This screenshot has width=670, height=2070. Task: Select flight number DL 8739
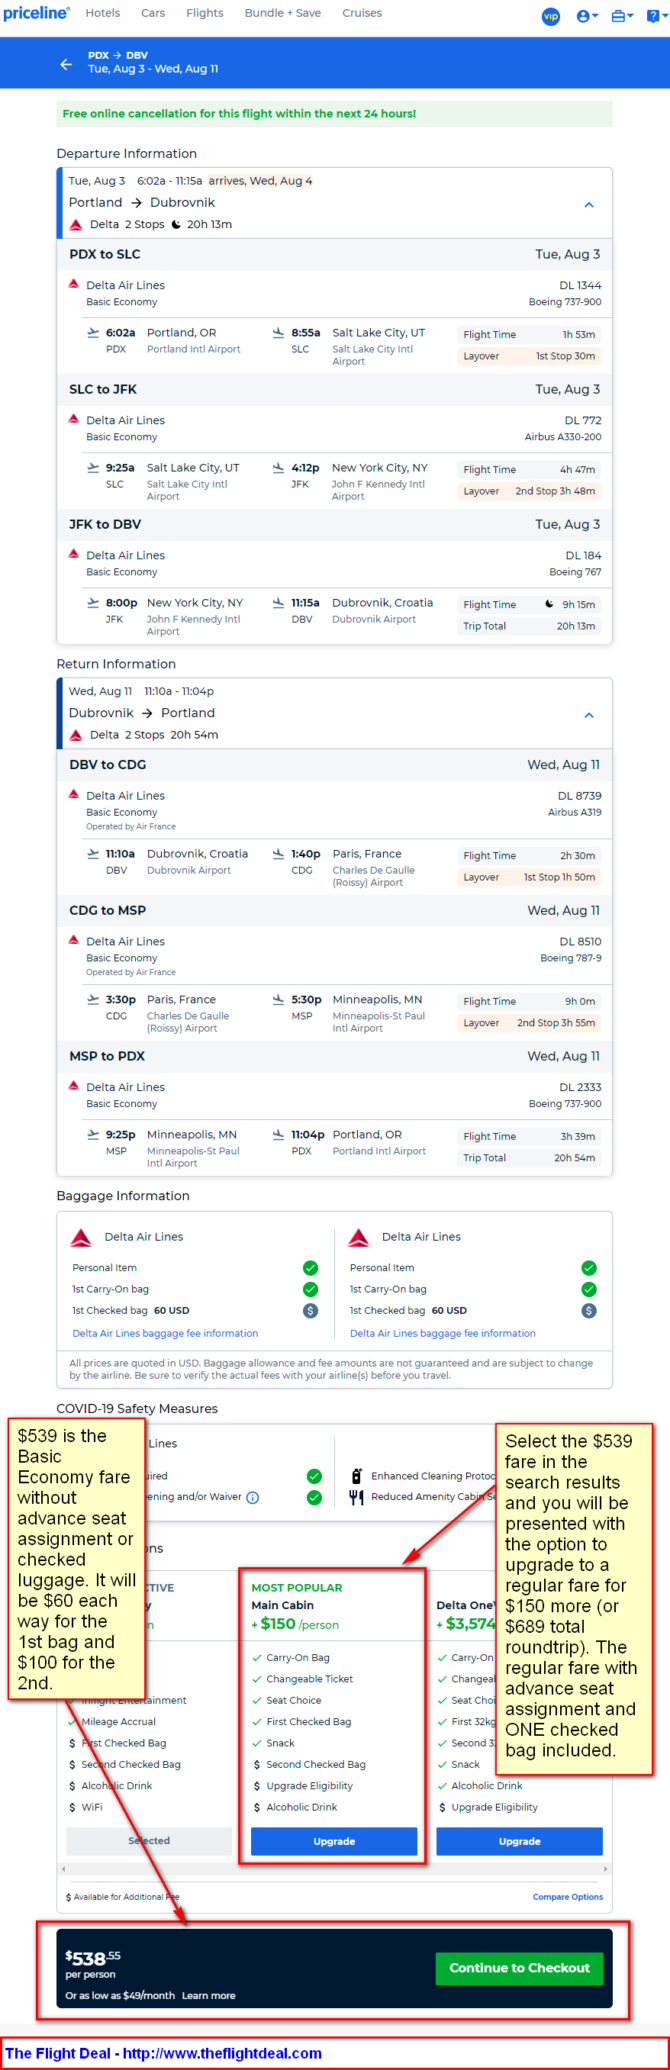pos(580,796)
